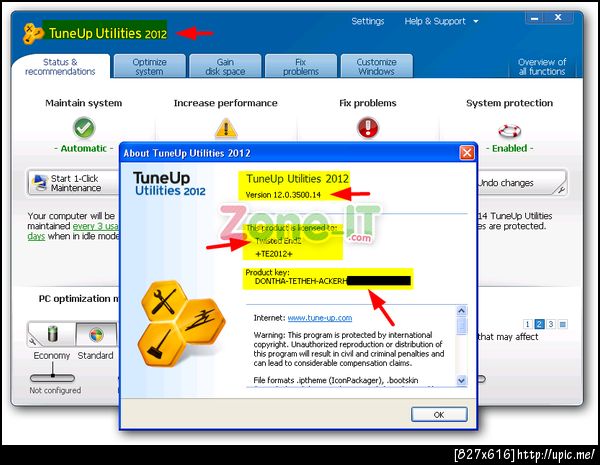Viewport: 600px width, 465px height.
Task: Open Overview of all functions
Action: click(x=542, y=67)
